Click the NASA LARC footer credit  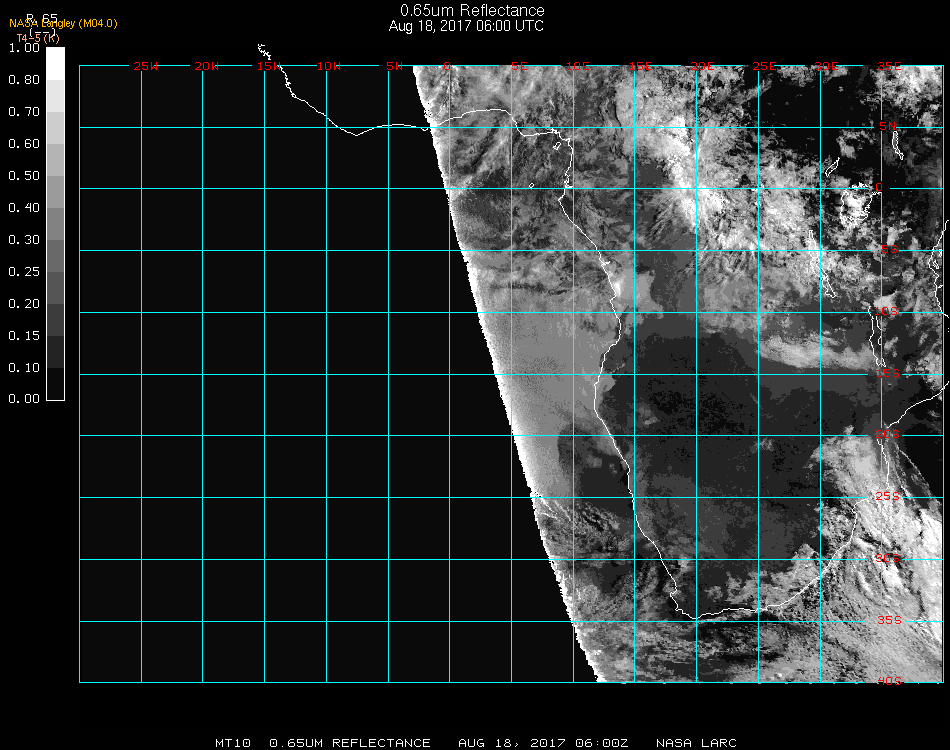pos(696,743)
